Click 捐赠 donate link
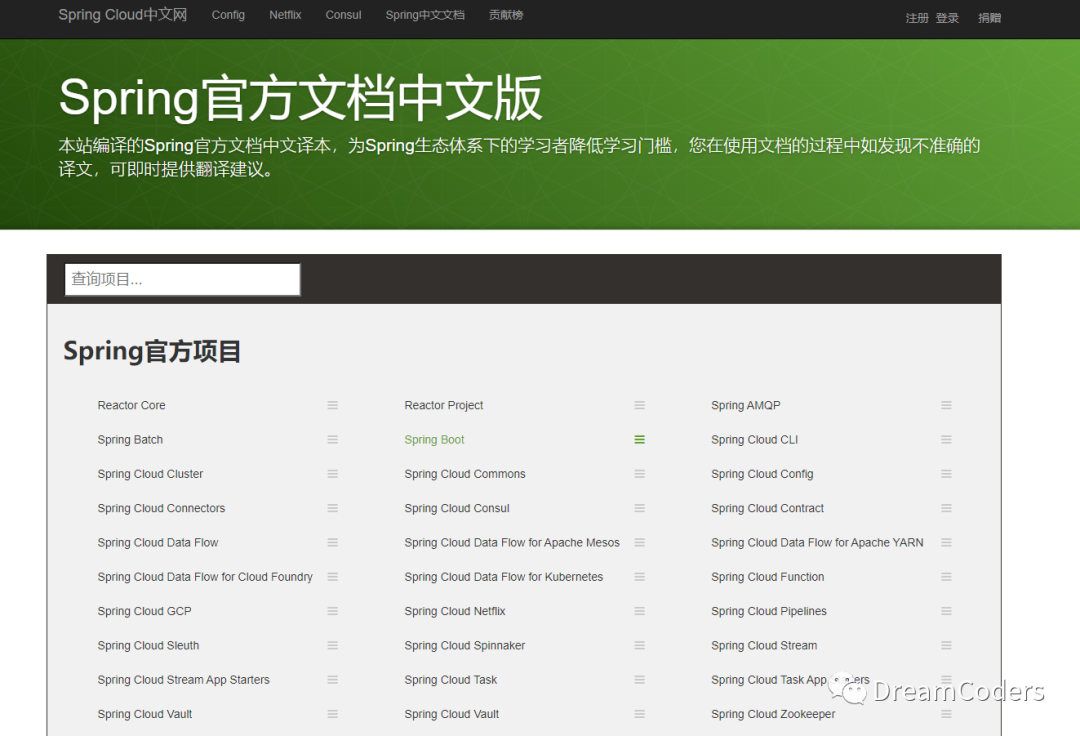Image resolution: width=1080 pixels, height=736 pixels. point(989,18)
